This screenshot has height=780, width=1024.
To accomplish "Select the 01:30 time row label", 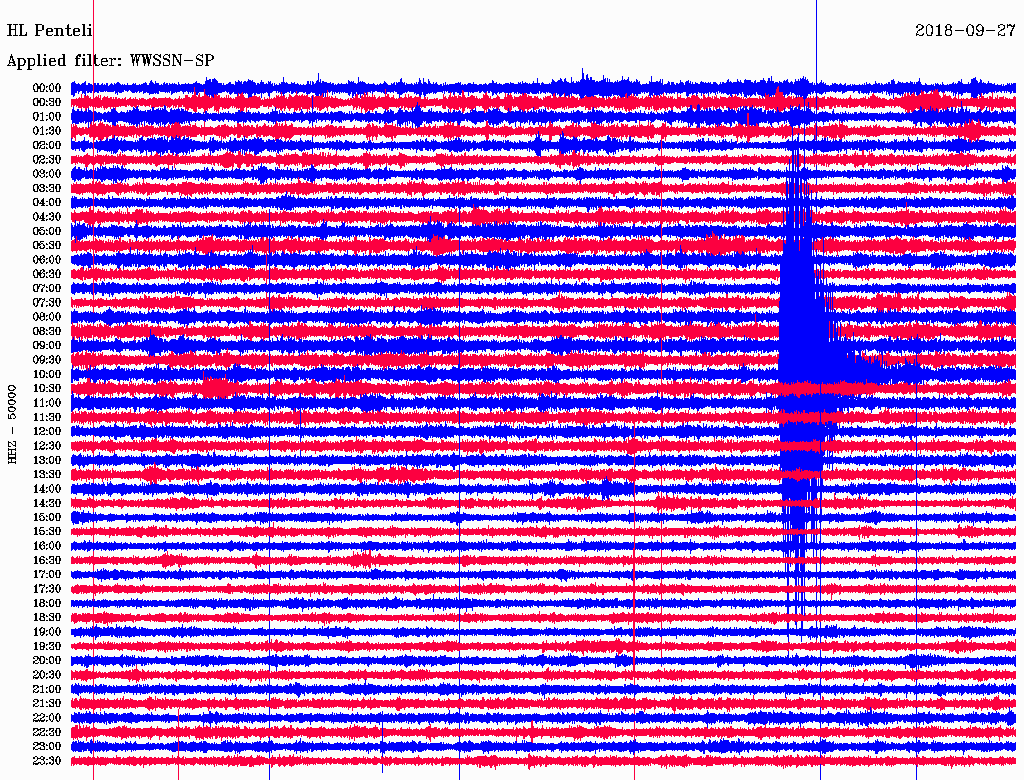I will tap(46, 131).
